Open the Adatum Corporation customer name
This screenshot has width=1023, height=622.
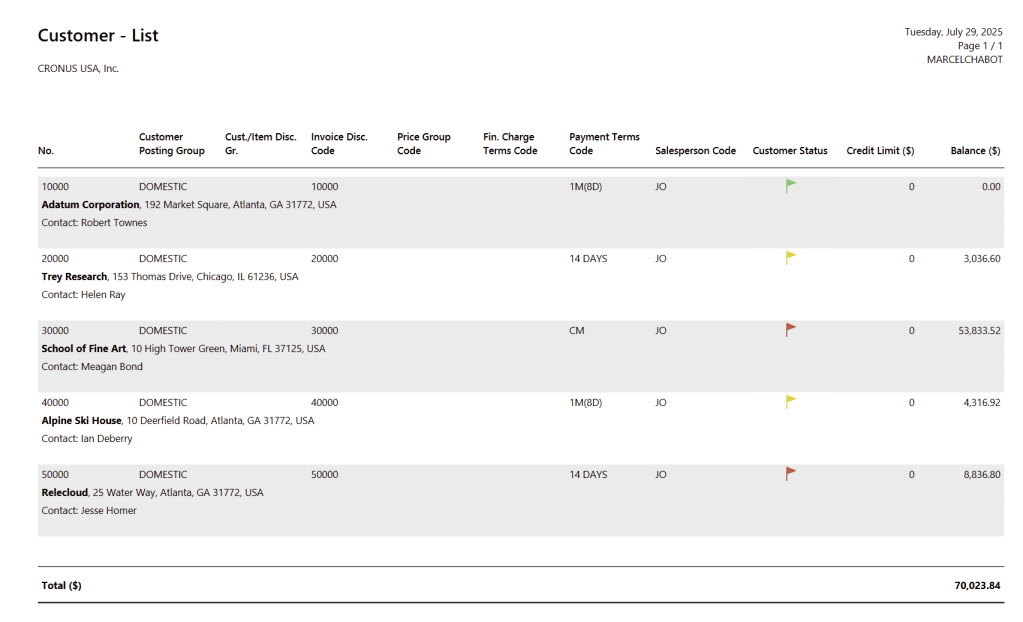tap(90, 205)
